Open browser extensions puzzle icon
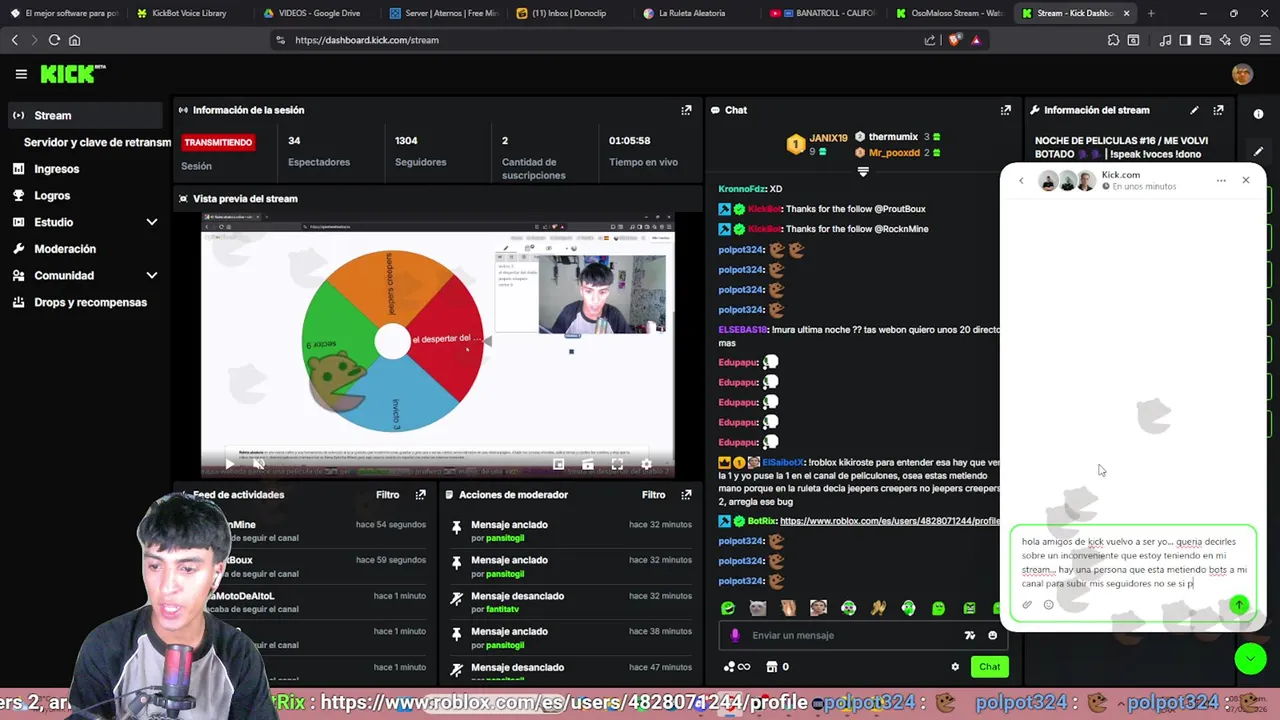1280x720 pixels. click(x=1113, y=40)
